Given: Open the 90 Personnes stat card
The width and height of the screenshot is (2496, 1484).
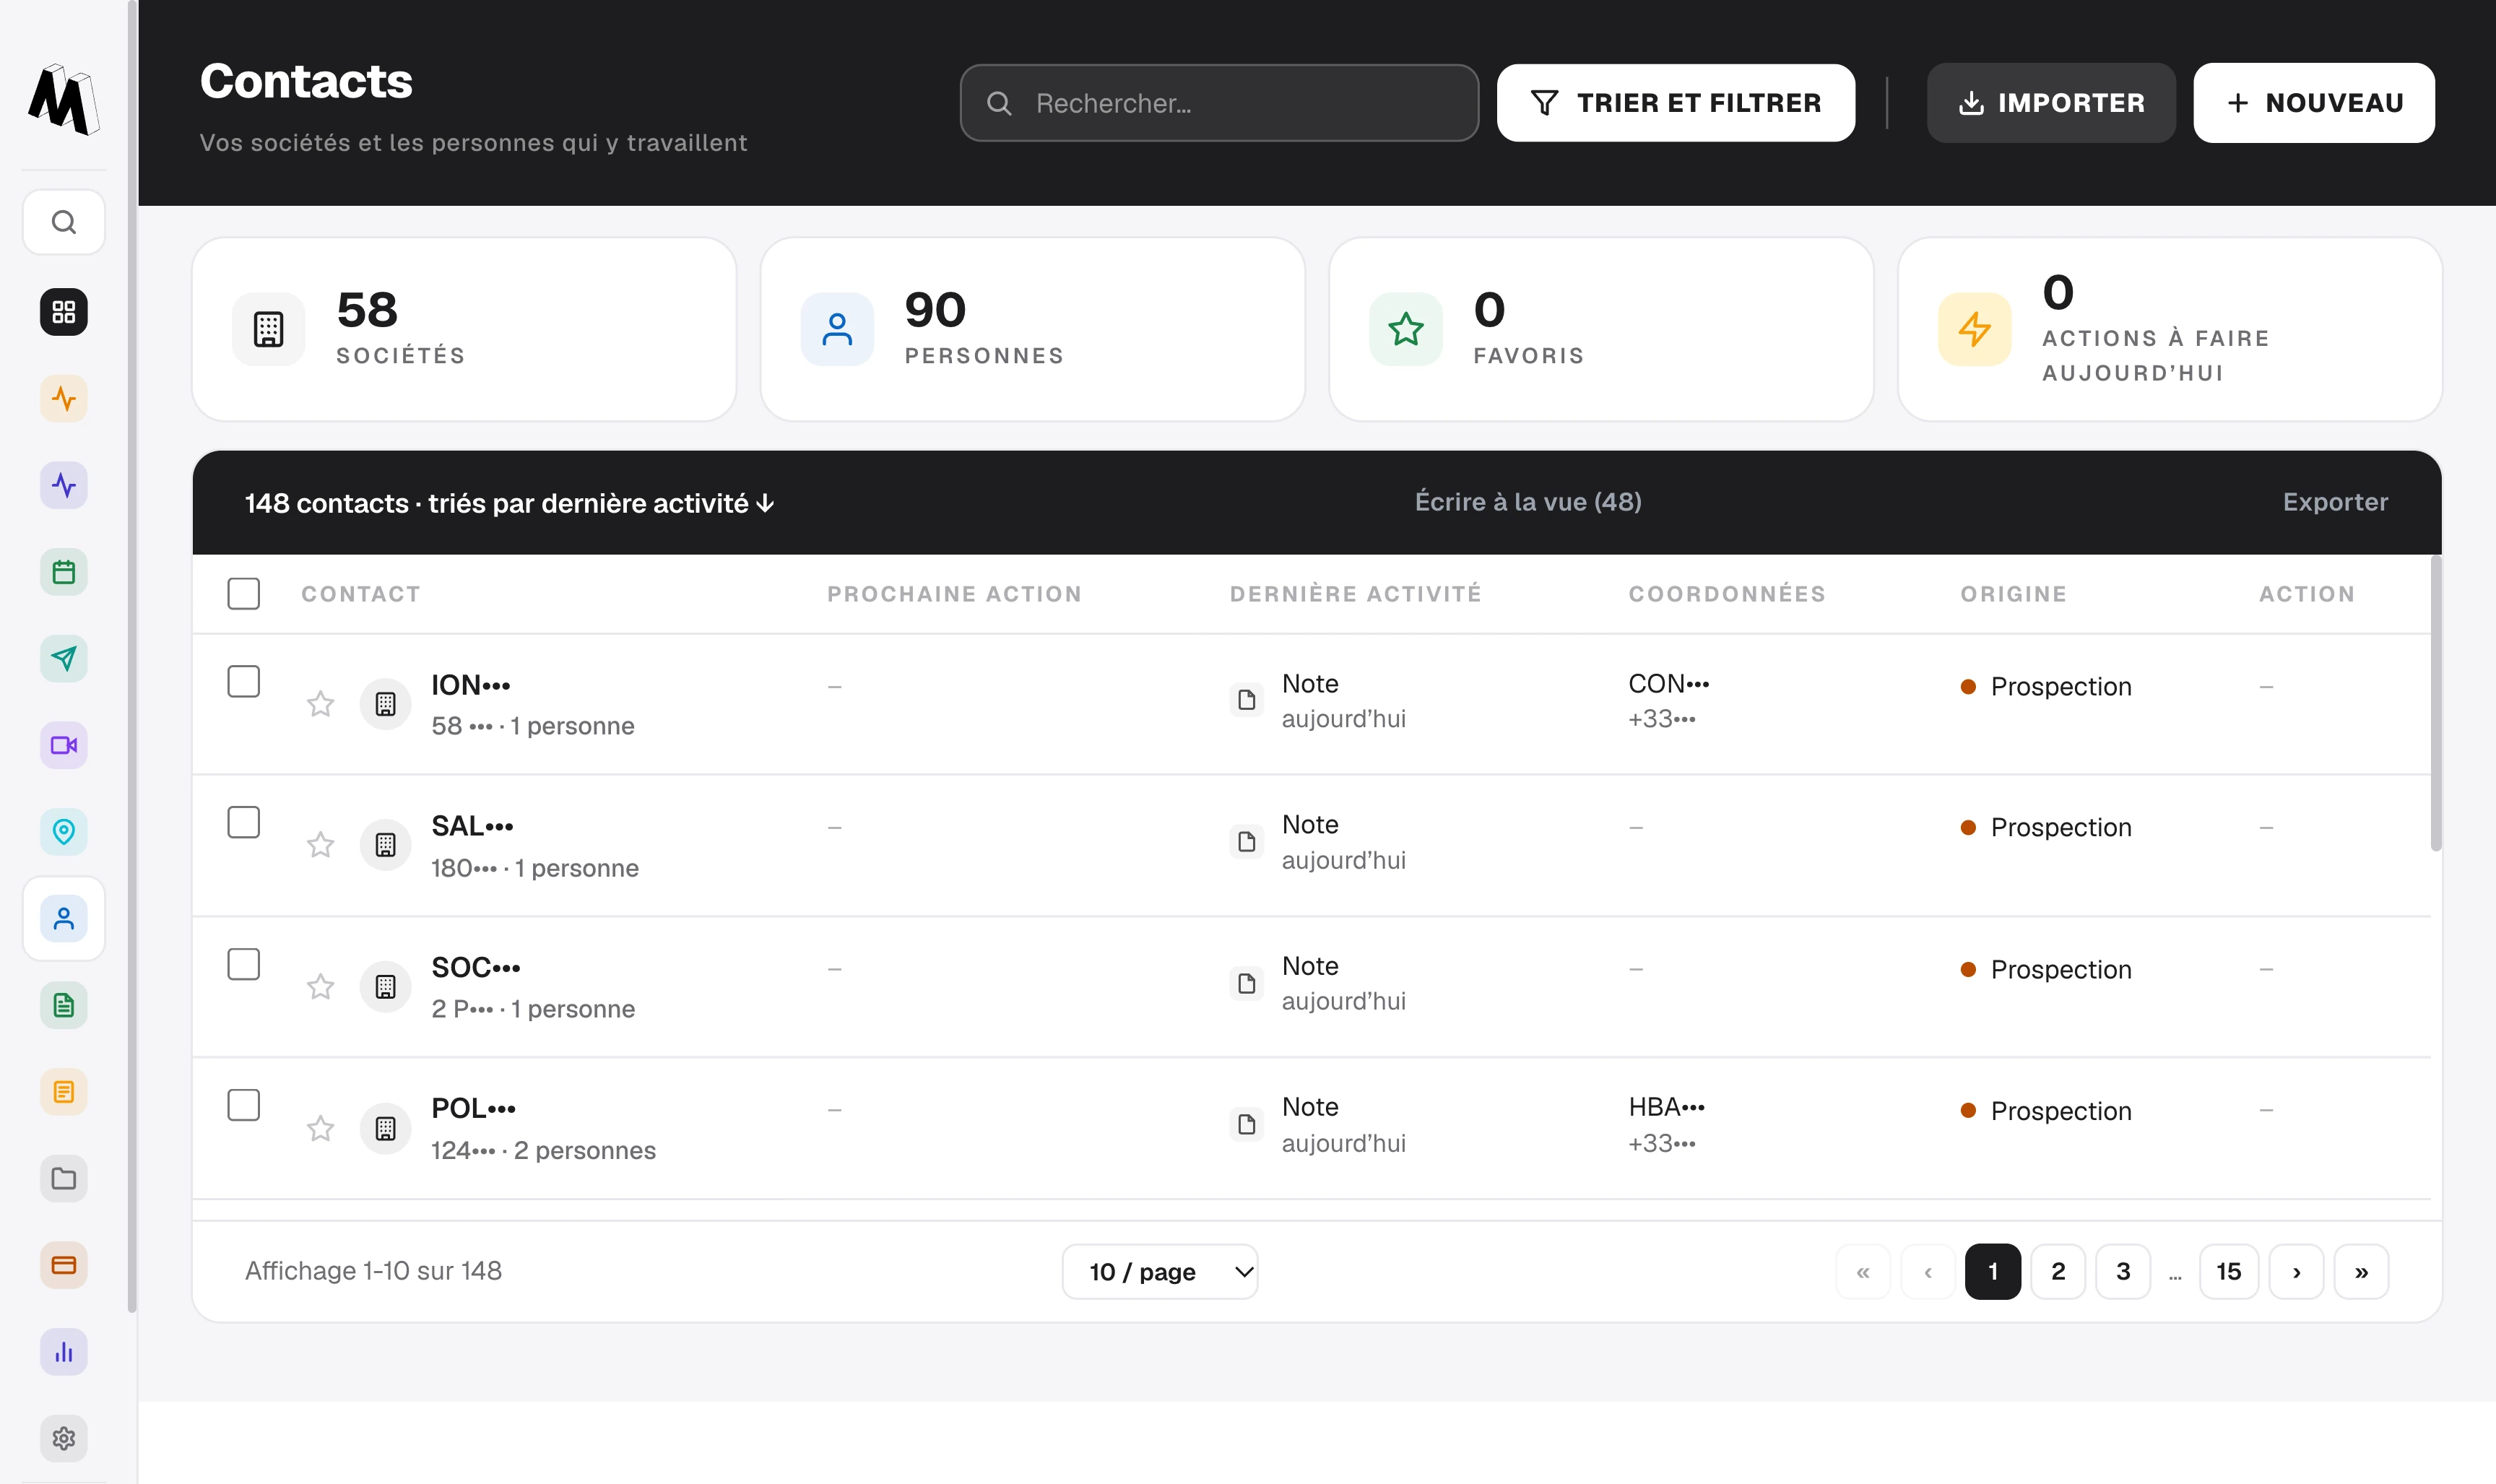Looking at the screenshot, I should tap(1032, 329).
